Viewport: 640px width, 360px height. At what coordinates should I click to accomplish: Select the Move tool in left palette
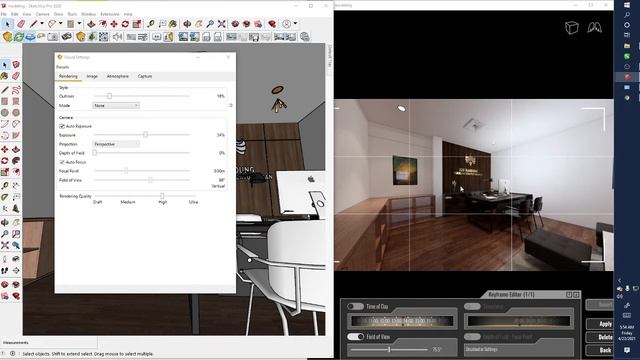4,149
